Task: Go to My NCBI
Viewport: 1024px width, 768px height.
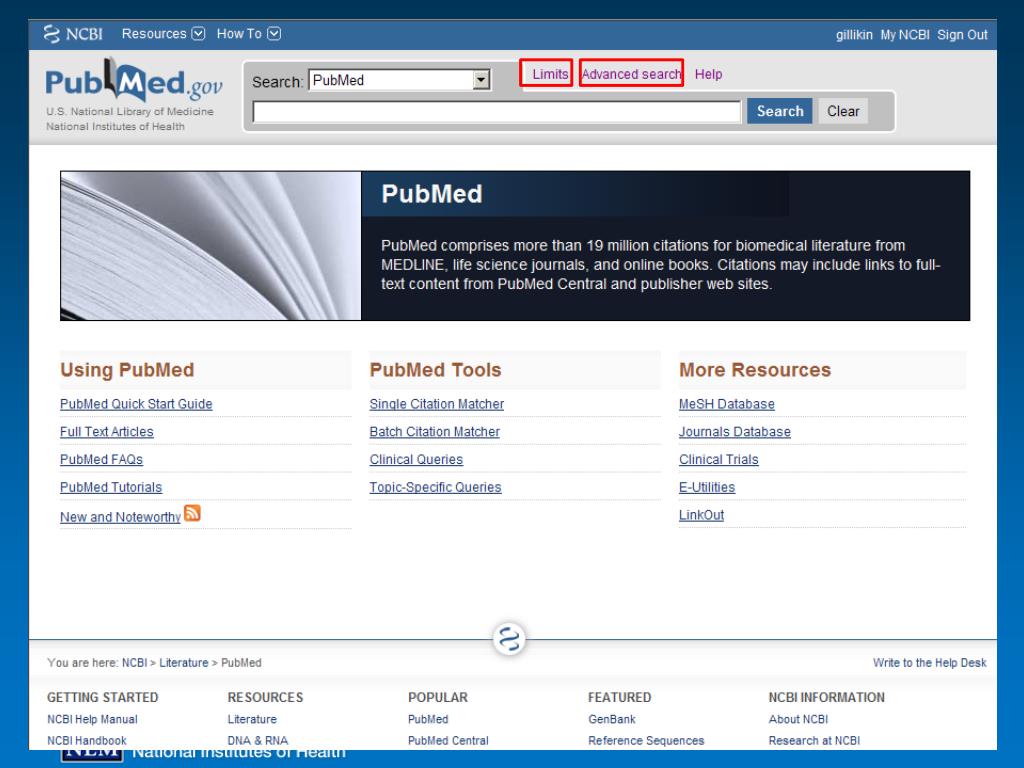Action: click(x=904, y=35)
